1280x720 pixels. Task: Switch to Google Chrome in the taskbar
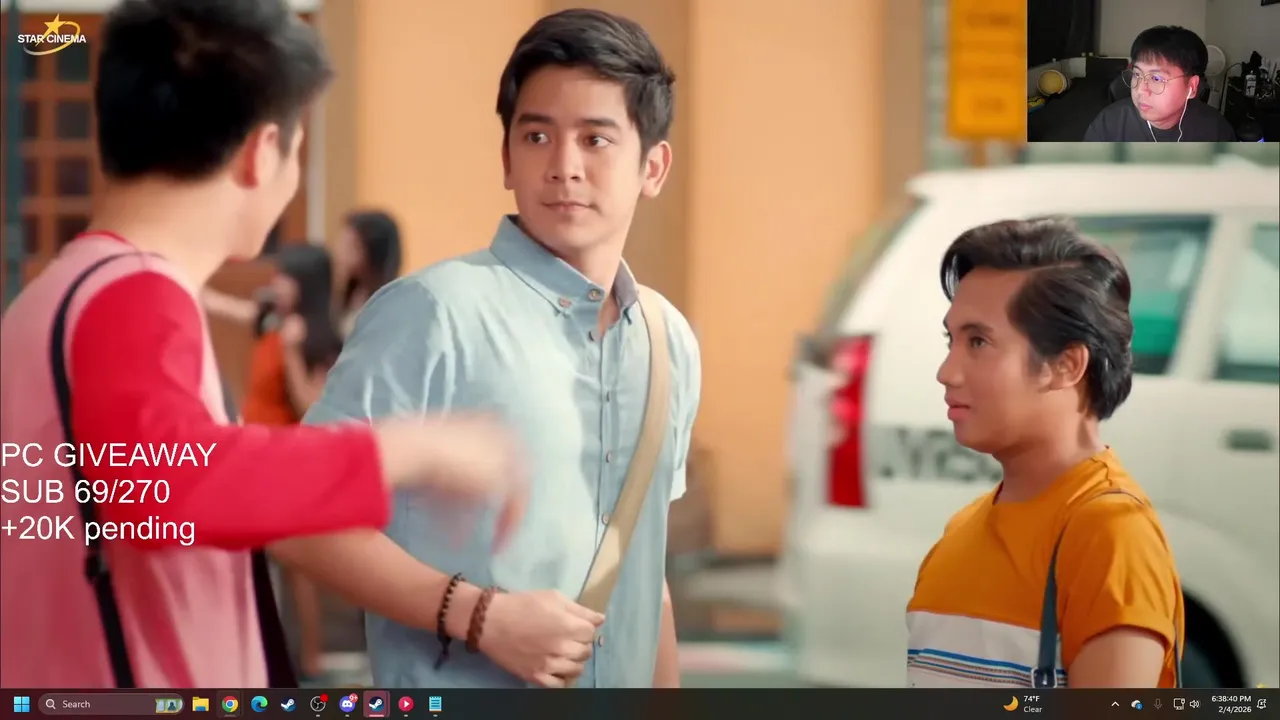coord(230,704)
